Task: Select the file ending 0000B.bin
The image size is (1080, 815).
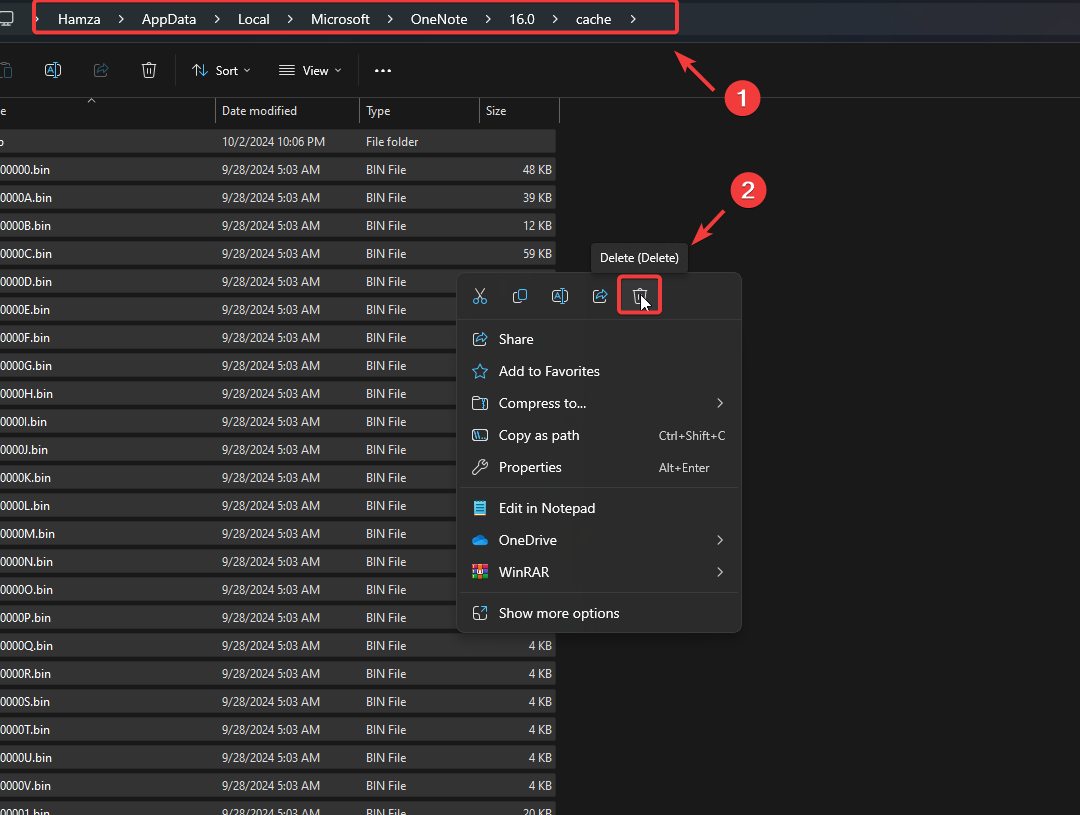Action: (278, 226)
